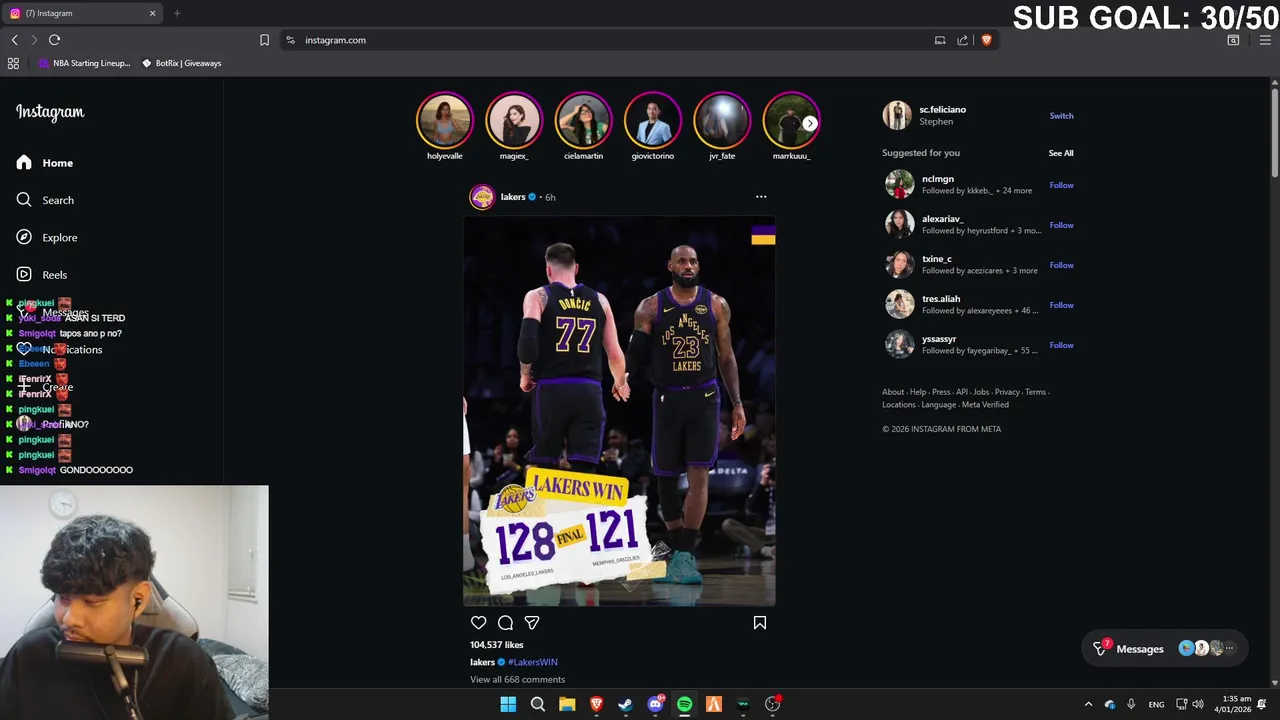The width and height of the screenshot is (1280, 720).
Task: Open Explore in the Instagram sidebar
Action: tap(47, 237)
